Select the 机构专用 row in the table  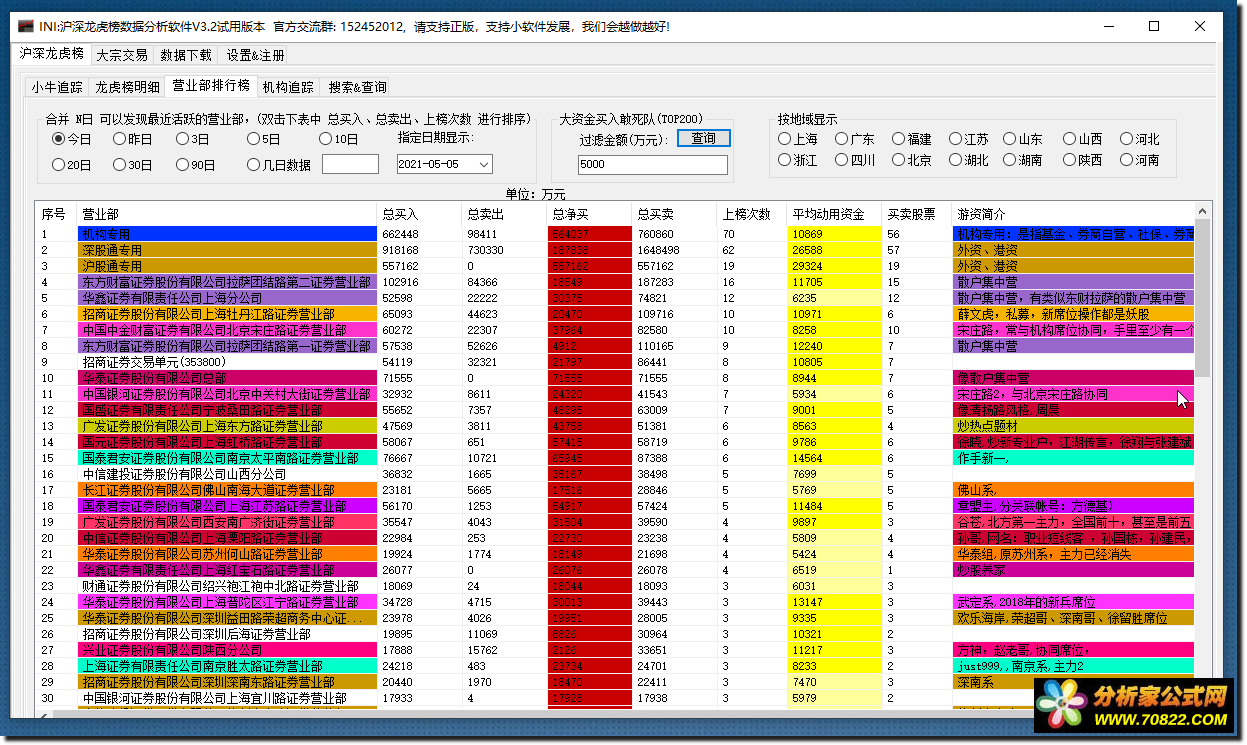(x=616, y=234)
